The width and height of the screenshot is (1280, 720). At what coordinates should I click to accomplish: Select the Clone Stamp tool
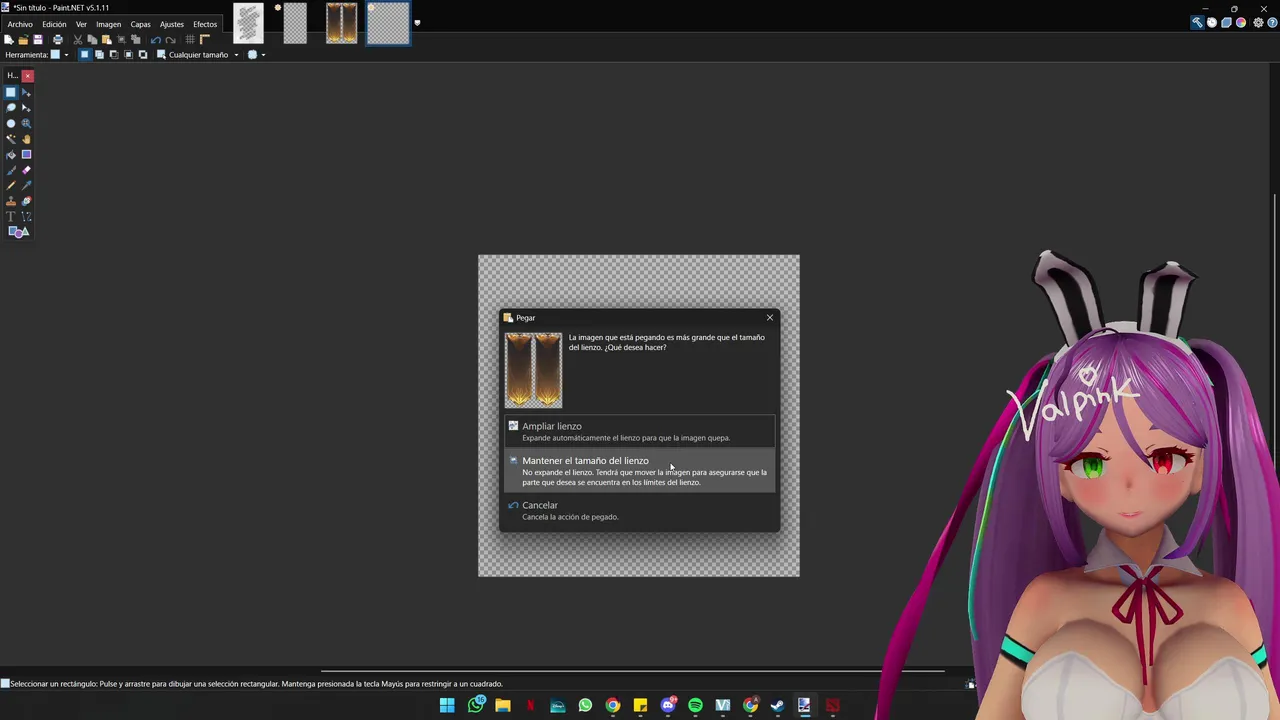(11, 201)
